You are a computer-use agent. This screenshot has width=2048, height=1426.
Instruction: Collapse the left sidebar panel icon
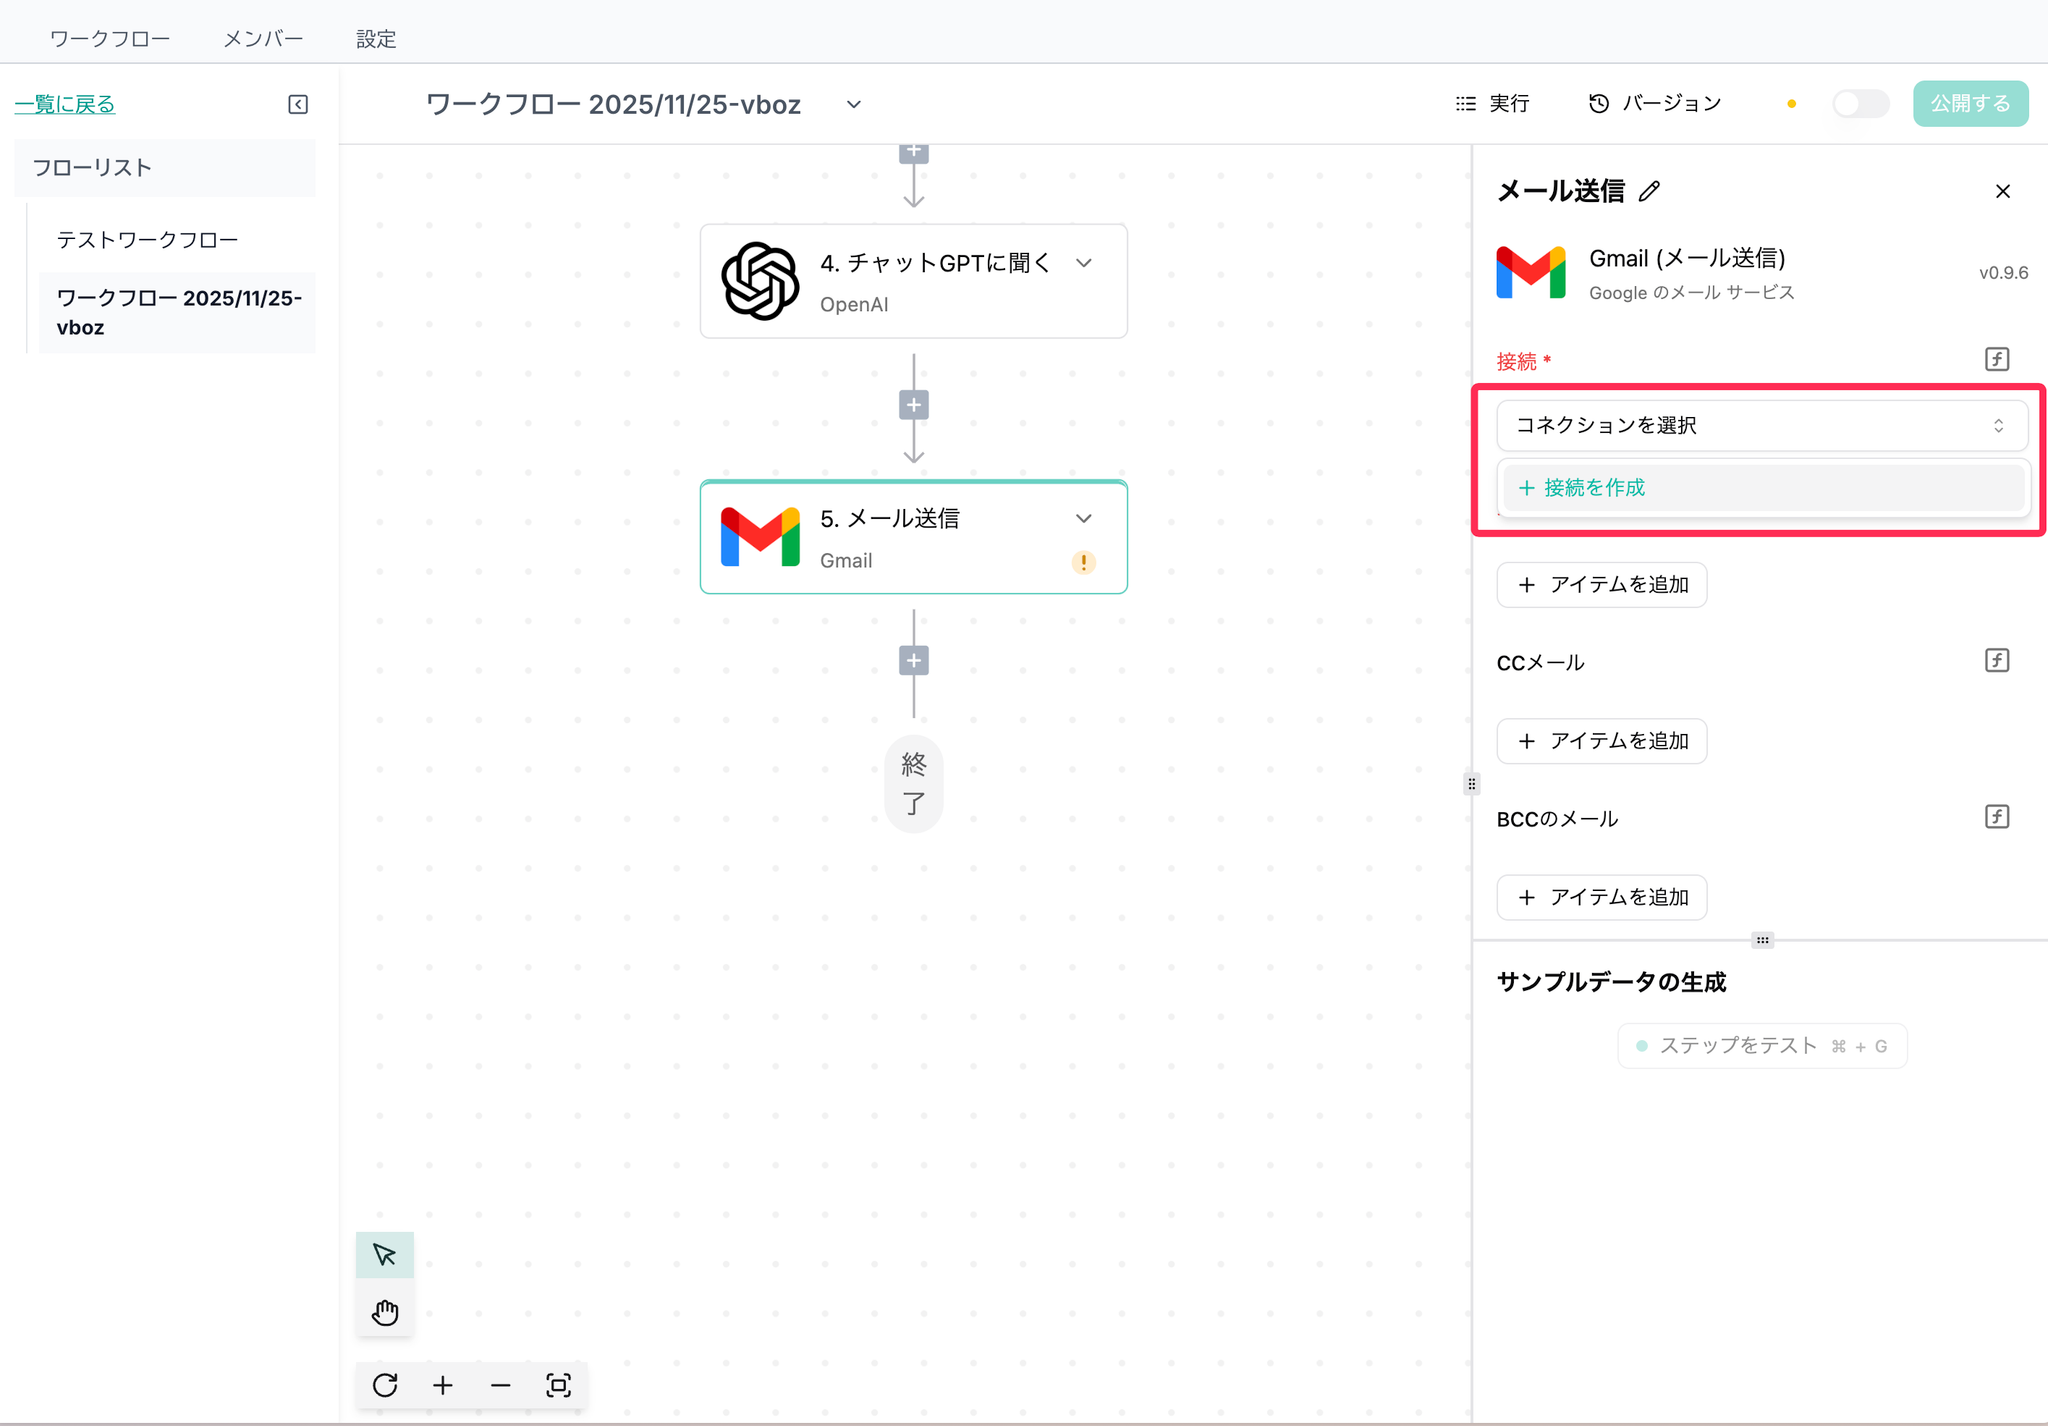298,104
